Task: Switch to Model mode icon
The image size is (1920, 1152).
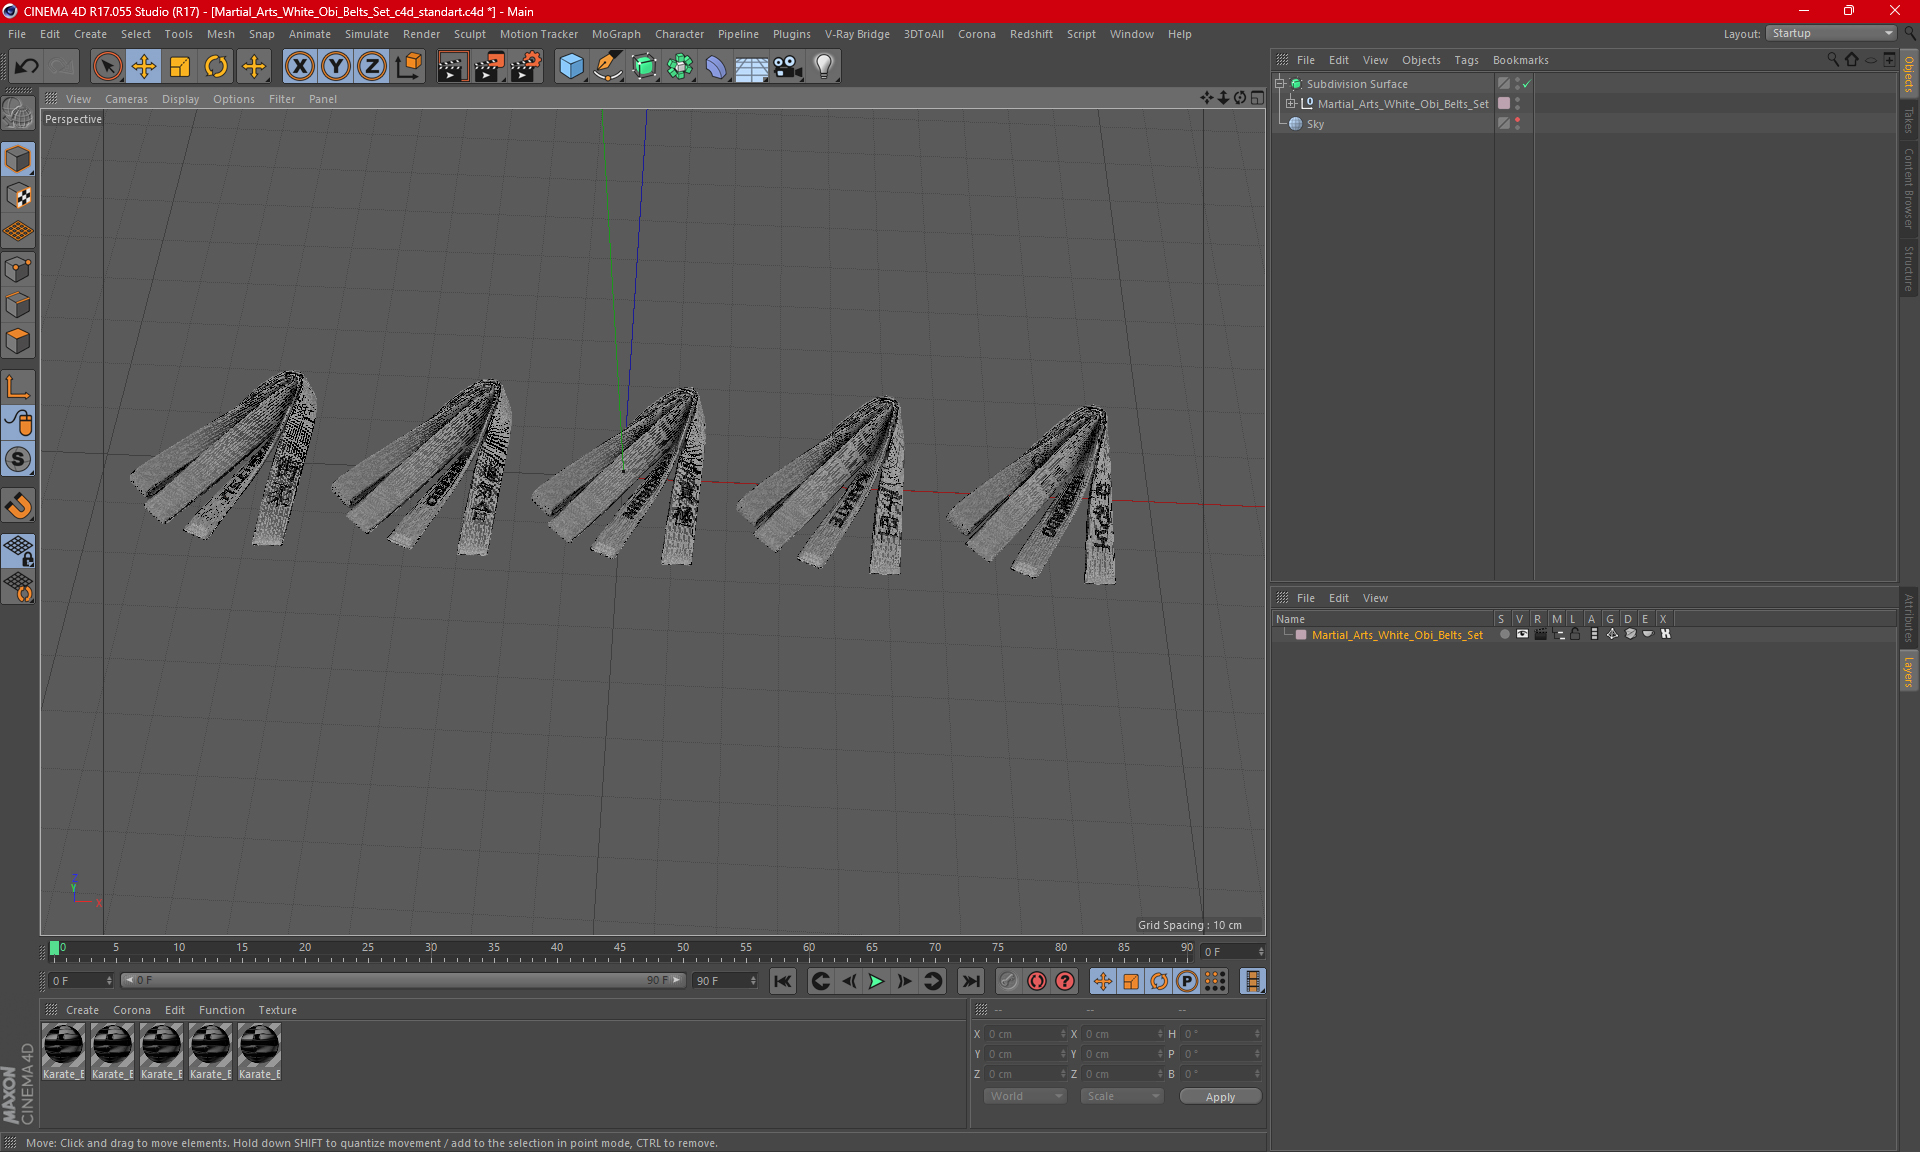Action: coord(18,159)
